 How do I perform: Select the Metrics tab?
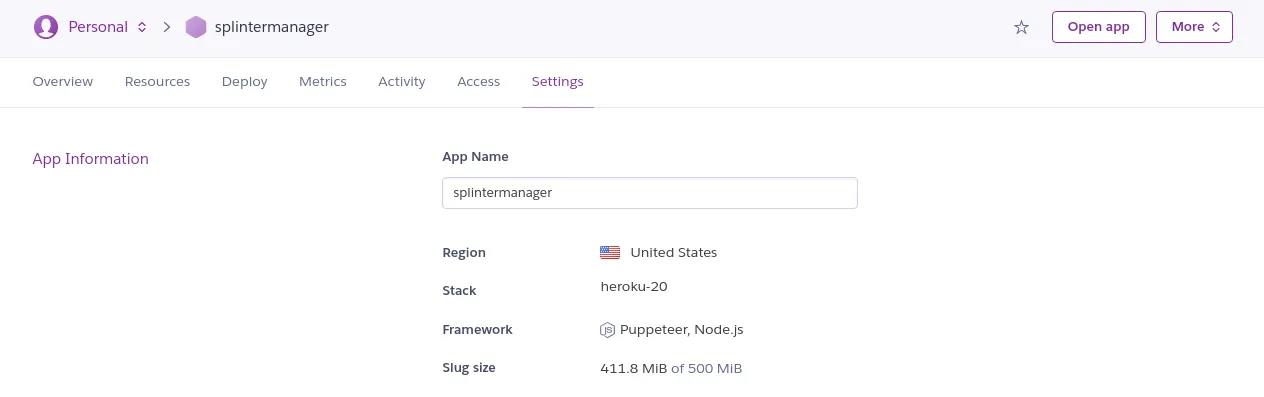(x=323, y=81)
